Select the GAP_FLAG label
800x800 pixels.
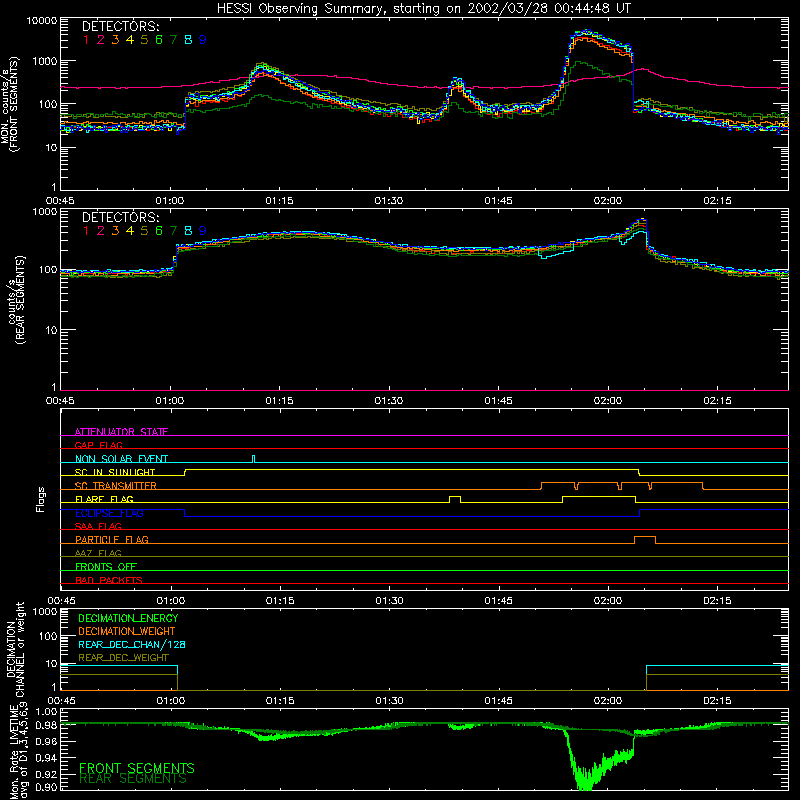point(98,445)
